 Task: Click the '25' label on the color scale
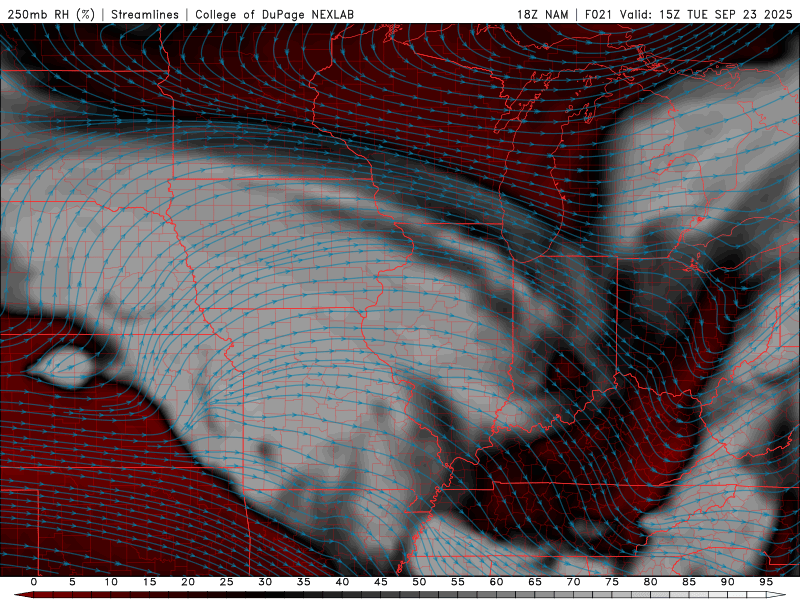(226, 582)
